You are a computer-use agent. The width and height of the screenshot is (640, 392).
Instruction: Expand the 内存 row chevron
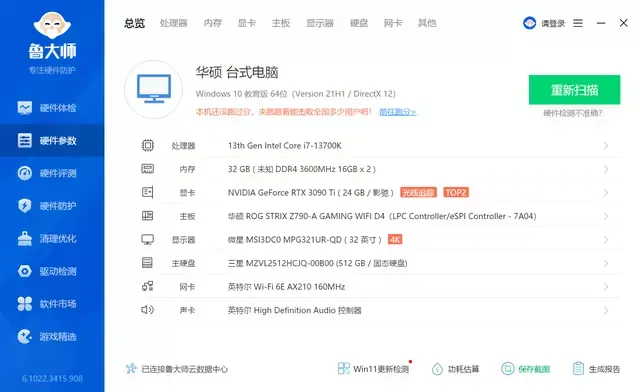click(x=606, y=169)
